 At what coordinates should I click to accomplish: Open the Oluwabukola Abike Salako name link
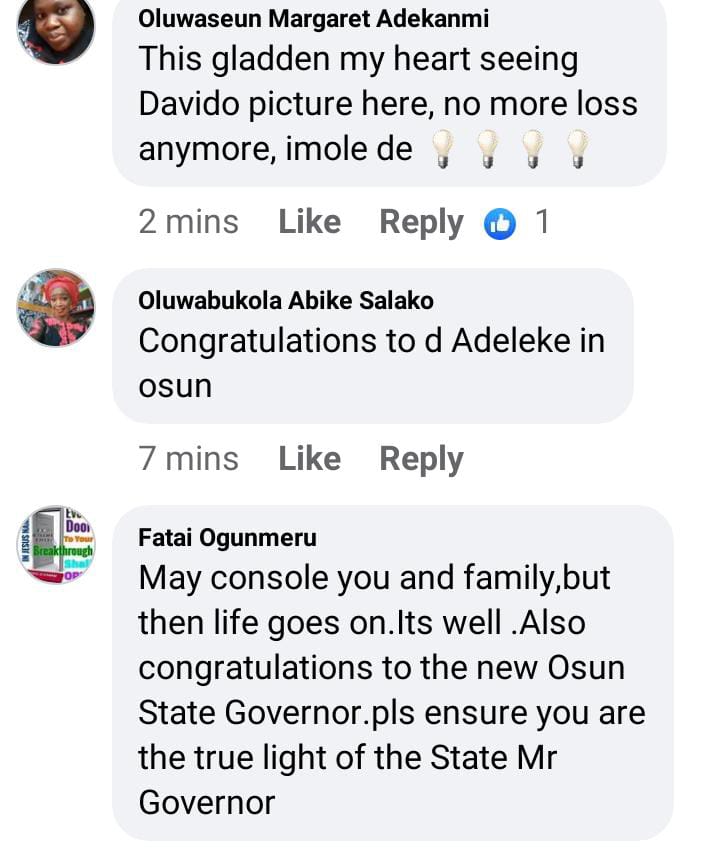(286, 300)
